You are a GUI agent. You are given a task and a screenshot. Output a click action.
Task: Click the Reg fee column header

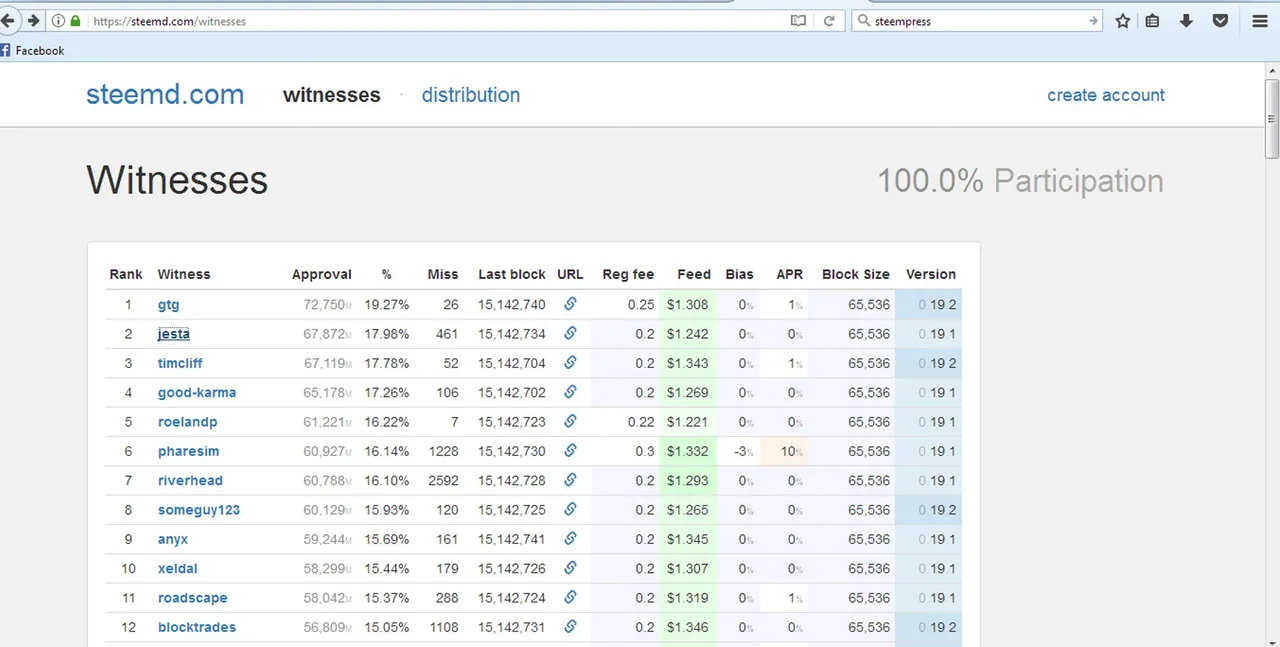point(628,274)
